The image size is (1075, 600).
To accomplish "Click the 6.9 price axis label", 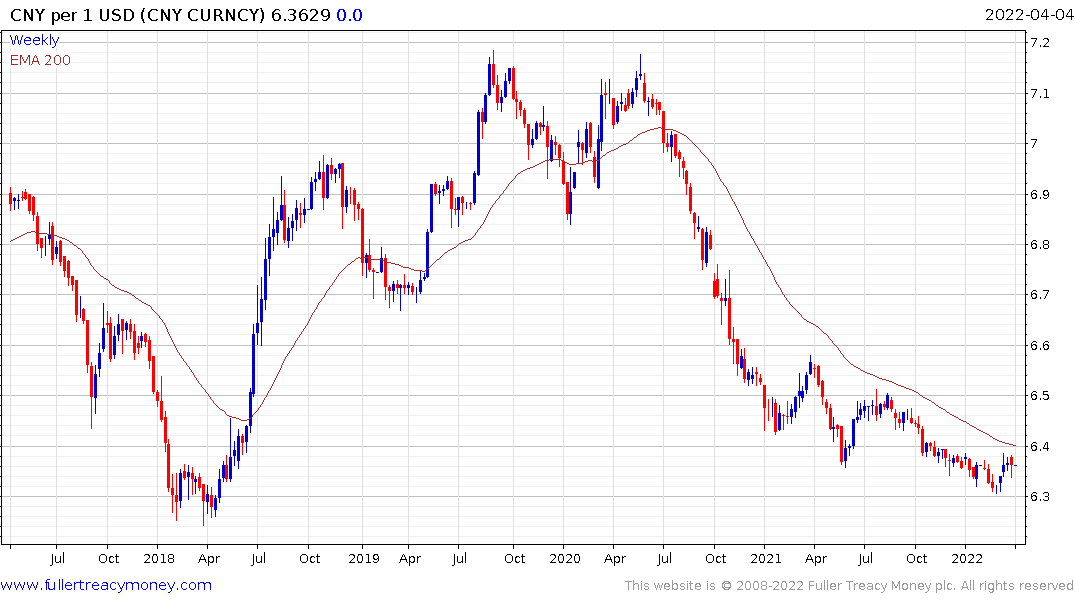I will (x=1039, y=194).
